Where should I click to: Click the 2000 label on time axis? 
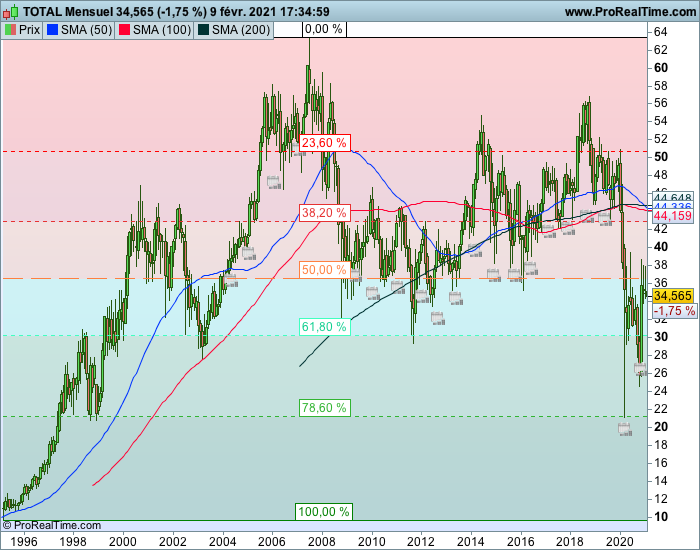click(123, 542)
